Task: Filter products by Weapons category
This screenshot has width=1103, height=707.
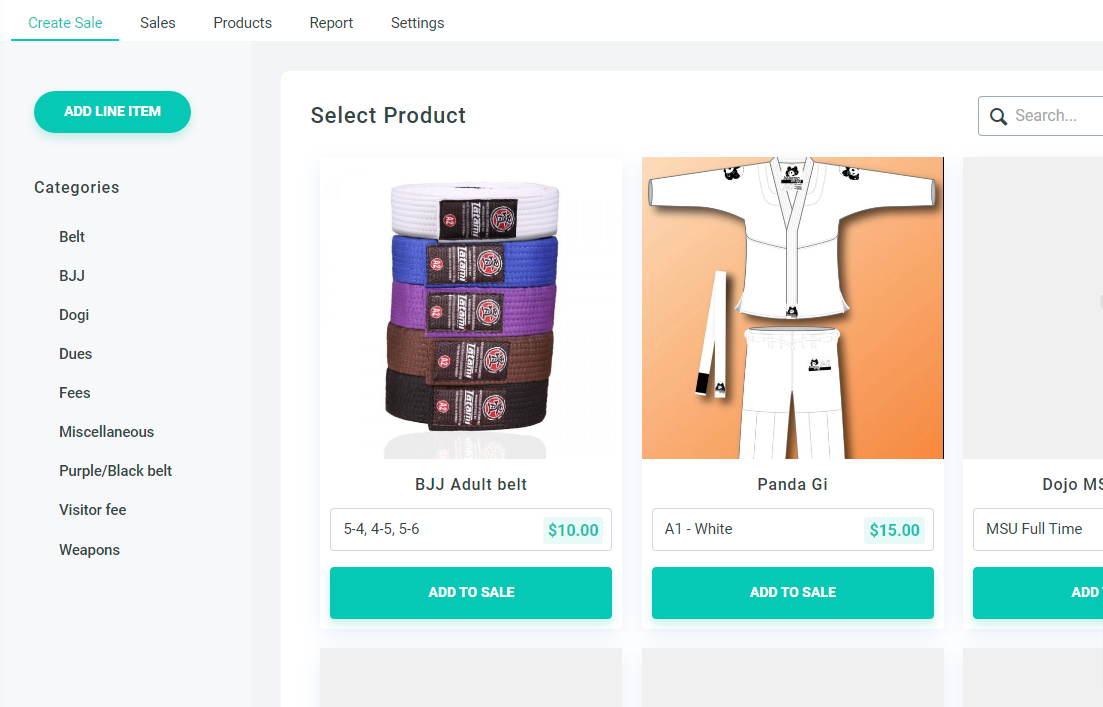Action: tap(89, 550)
